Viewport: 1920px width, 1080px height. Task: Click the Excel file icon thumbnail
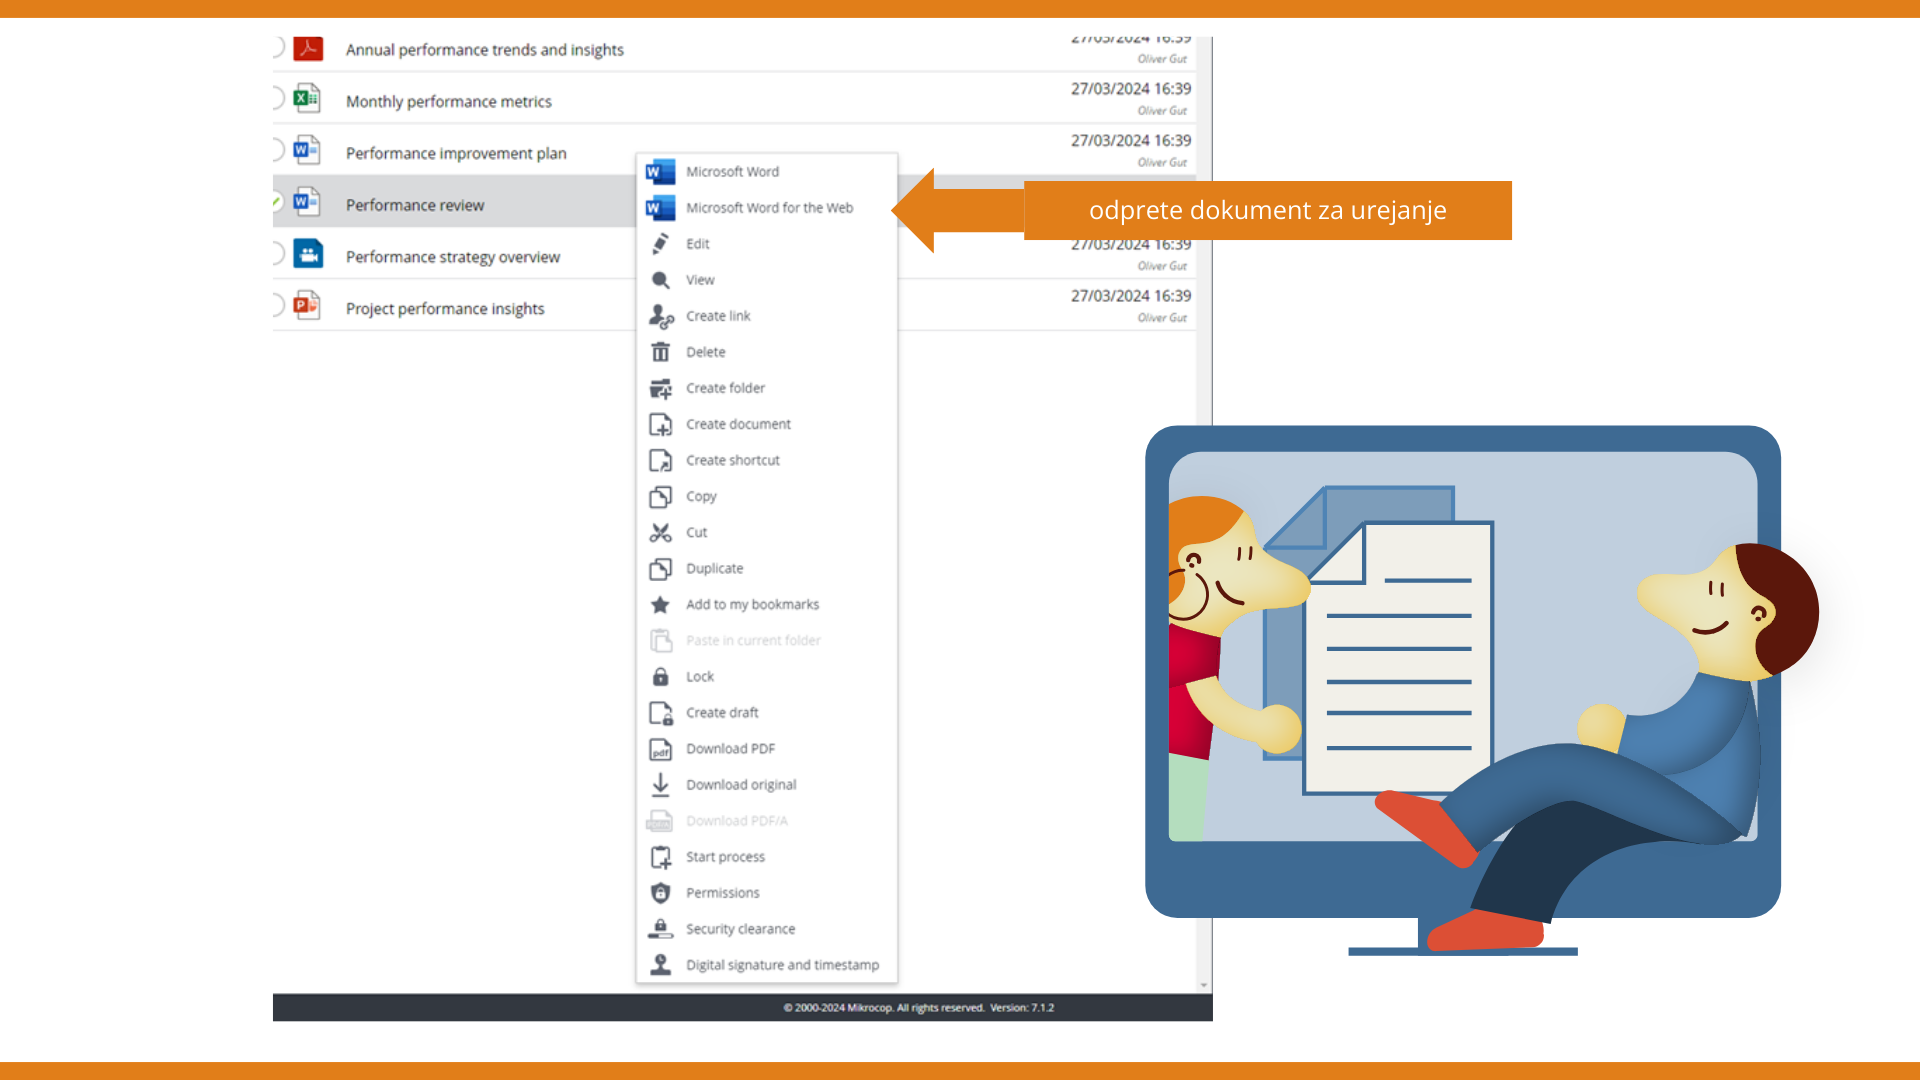[307, 99]
